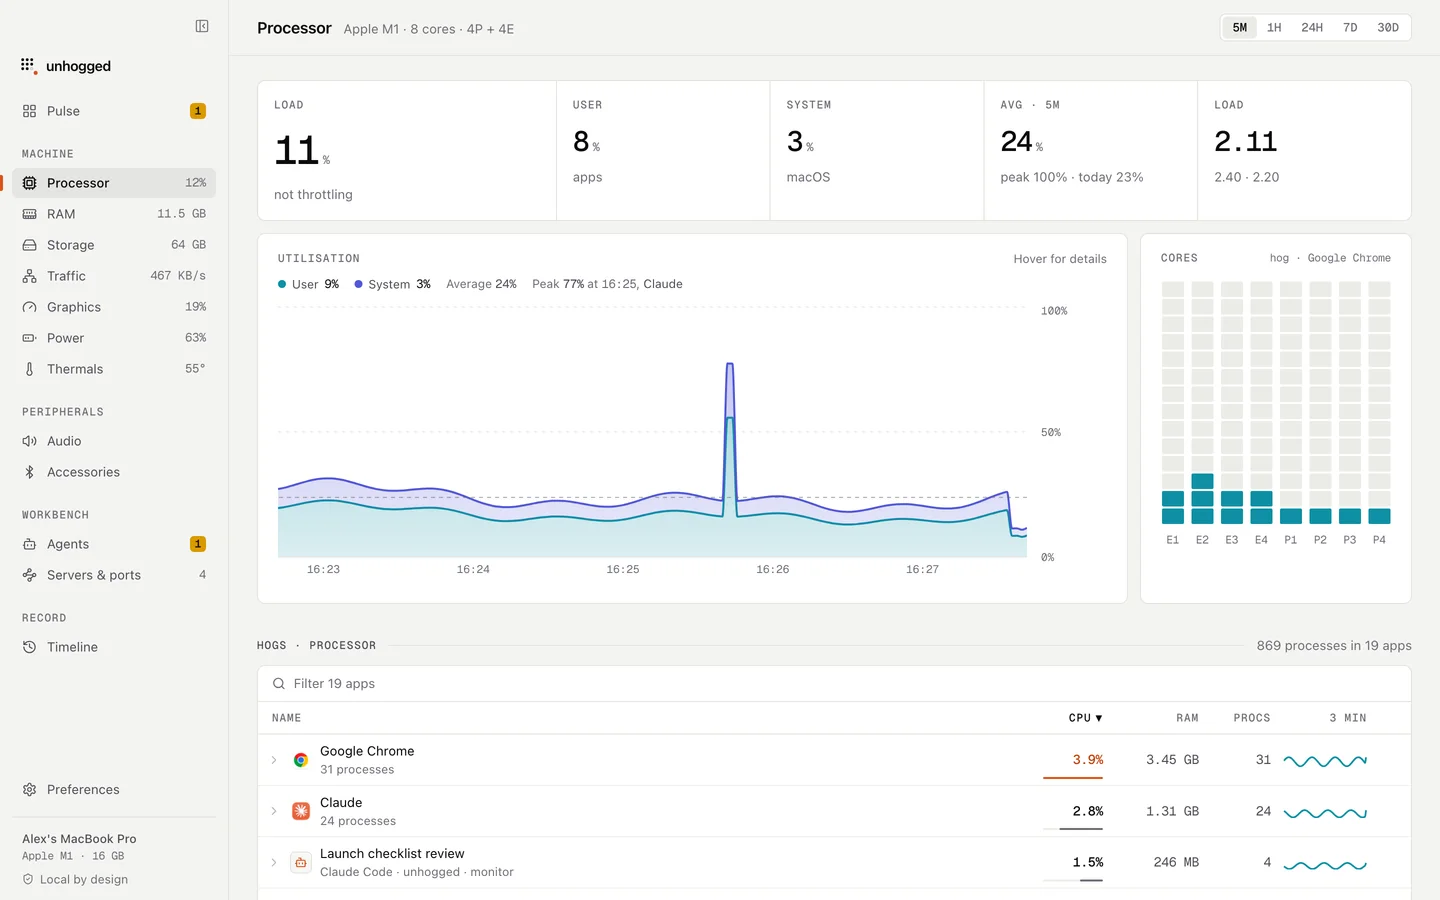The width and height of the screenshot is (1440, 900).
Task: Expand the Google Chrome process row
Action: pos(274,760)
